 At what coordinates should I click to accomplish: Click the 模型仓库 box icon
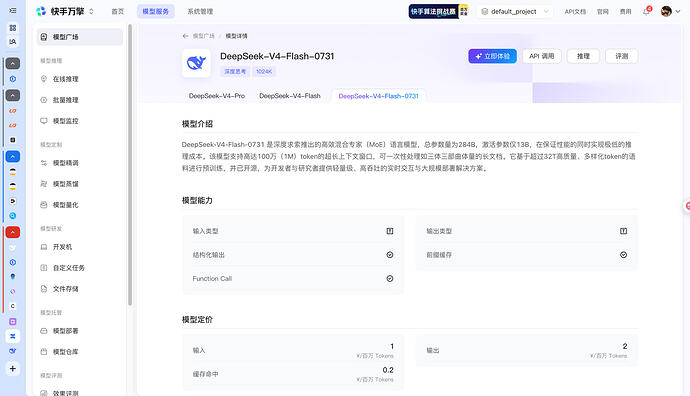[x=44, y=352]
